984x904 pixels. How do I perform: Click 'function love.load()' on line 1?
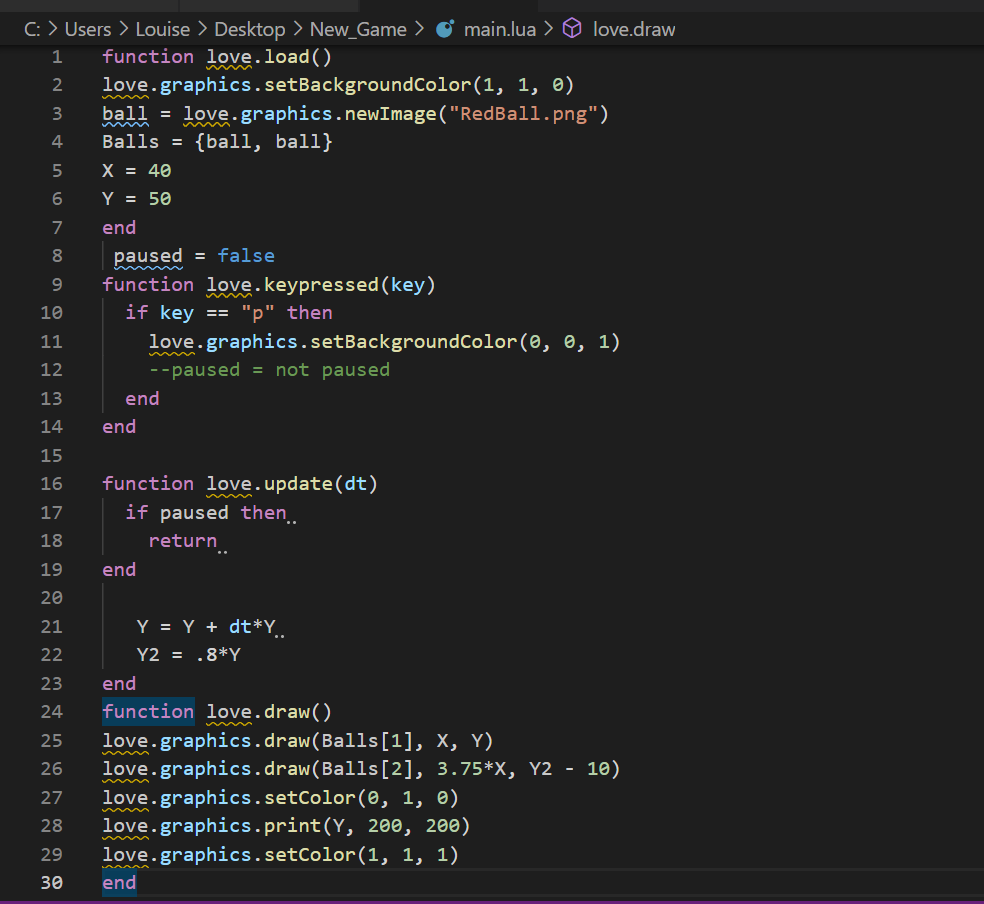click(217, 57)
